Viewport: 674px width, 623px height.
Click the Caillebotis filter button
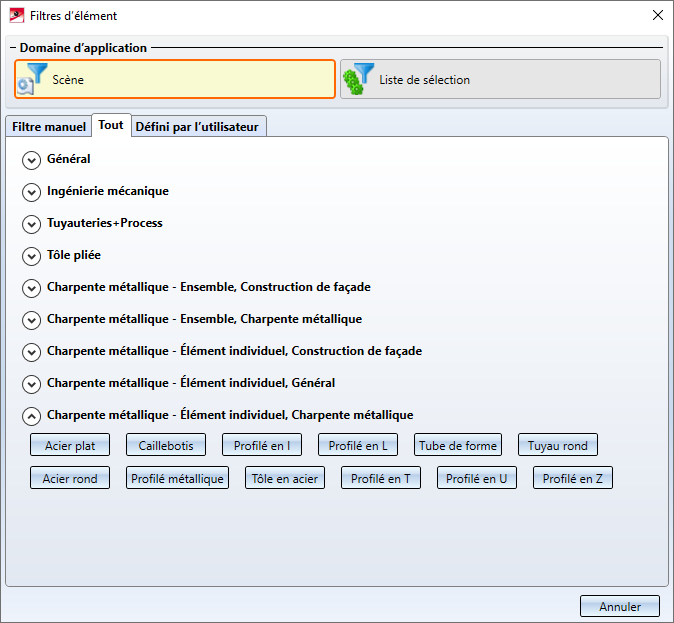[166, 445]
